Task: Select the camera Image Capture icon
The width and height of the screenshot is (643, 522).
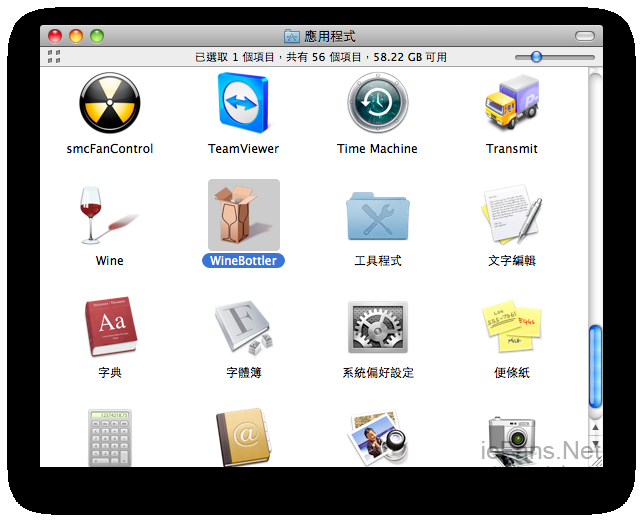Action: tap(512, 441)
